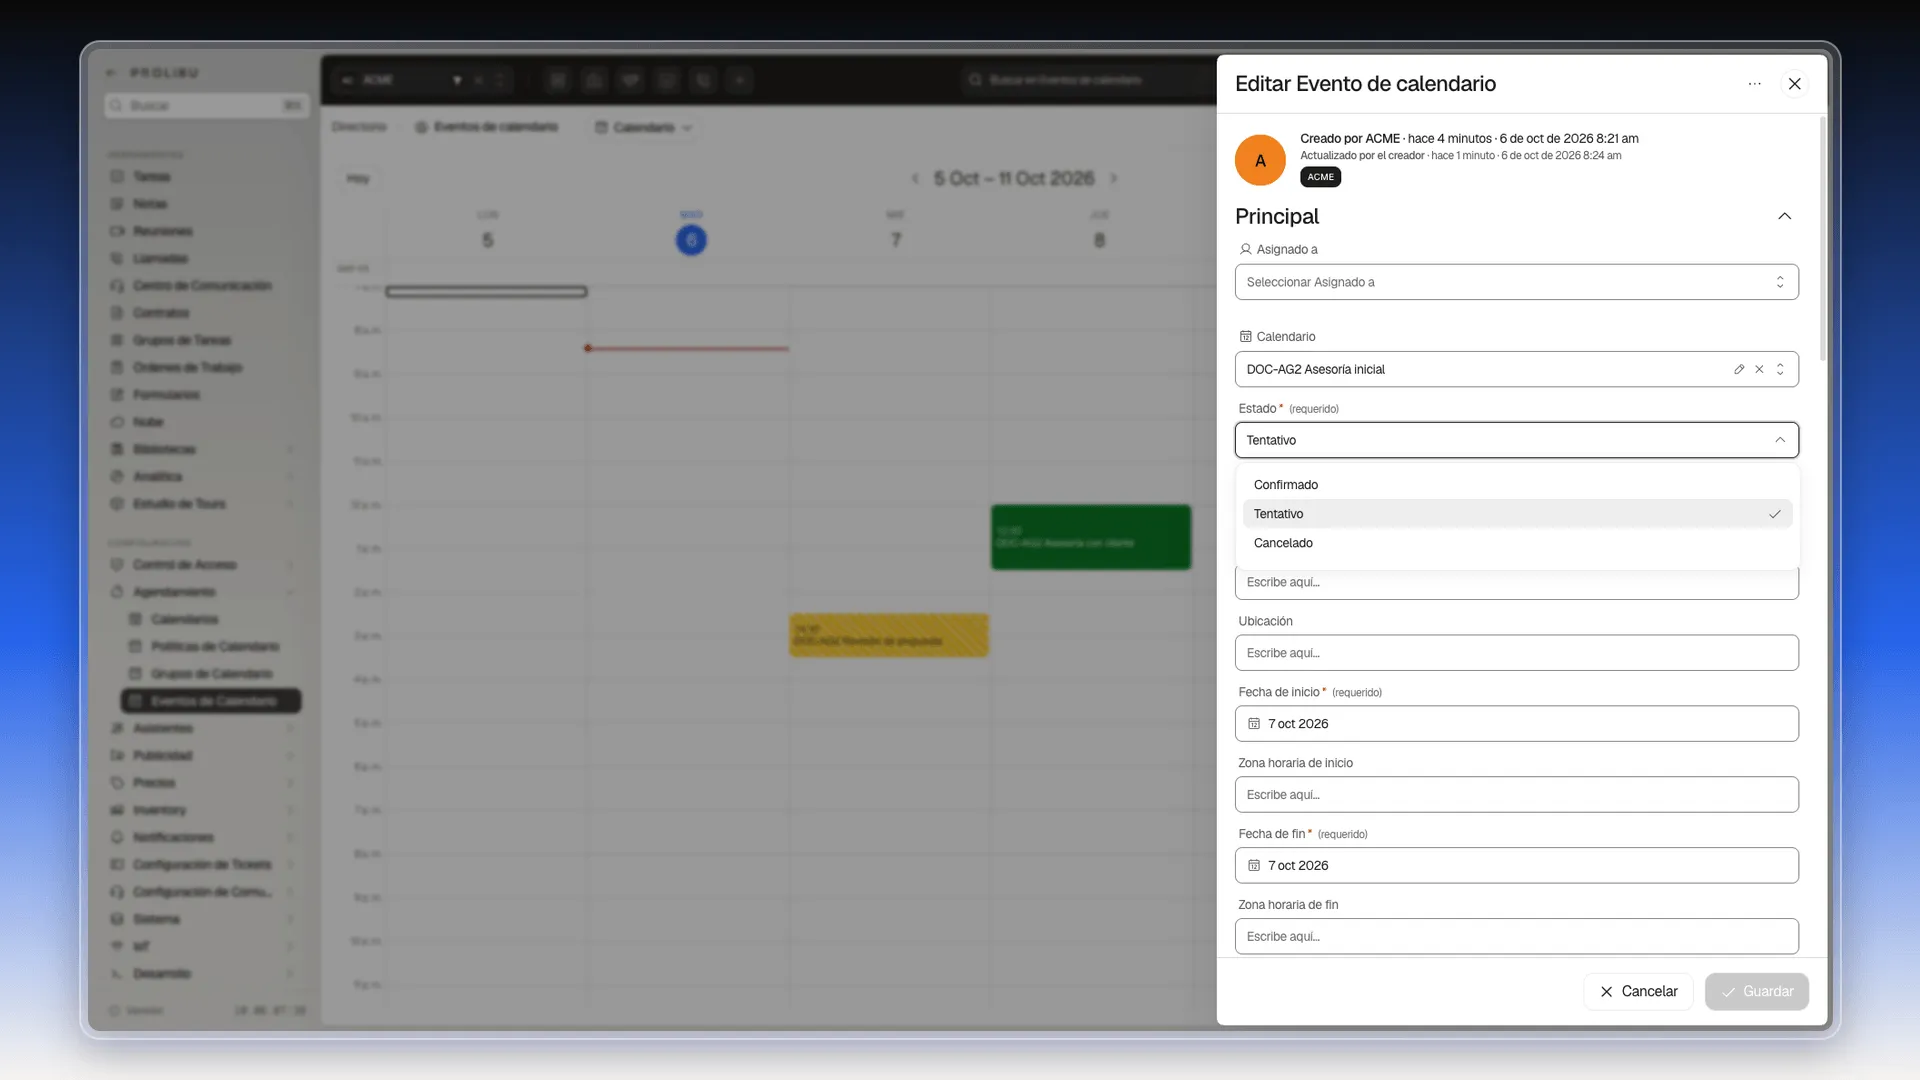Clear the DOC-AG2 Asesoría inicial calendar selection
Viewport: 1920px width, 1080px height.
tap(1759, 369)
